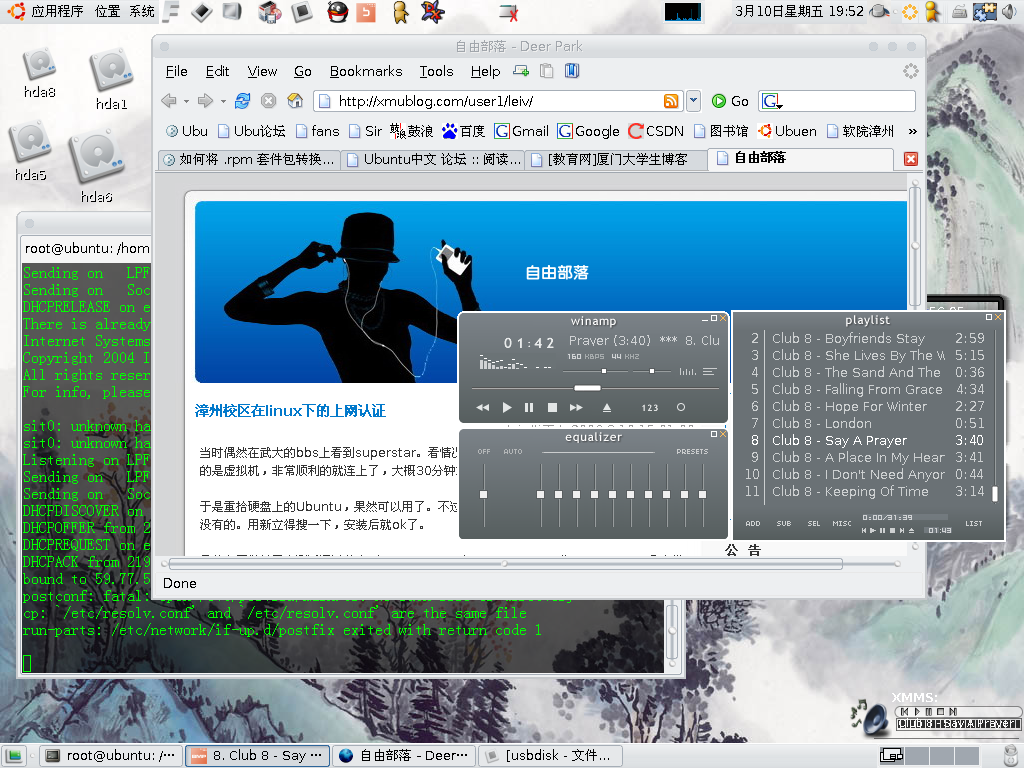The height and width of the screenshot is (768, 1024).
Task: Toggle equalizer window button in winamp
Action: (687, 372)
